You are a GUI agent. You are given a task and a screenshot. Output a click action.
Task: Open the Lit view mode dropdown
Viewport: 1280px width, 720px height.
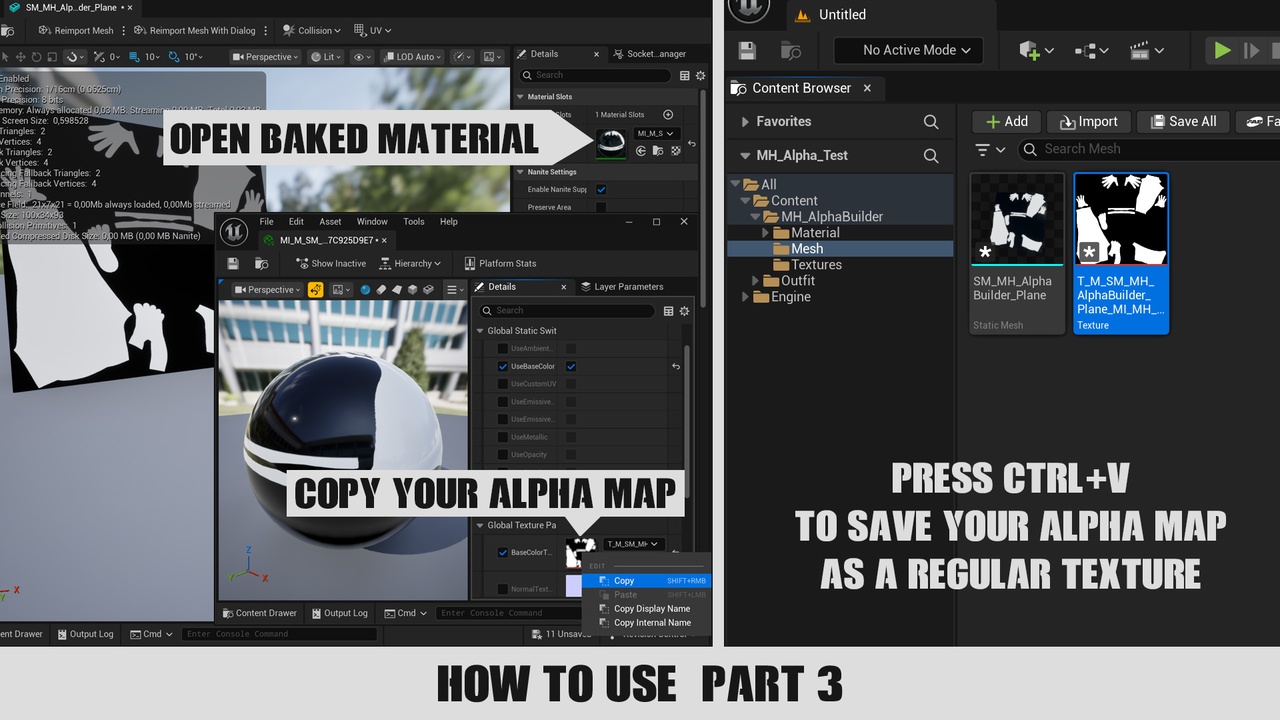coord(327,57)
